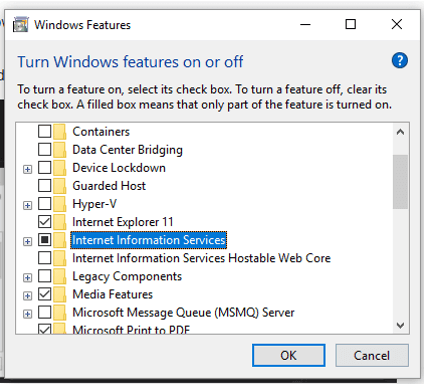The width and height of the screenshot is (424, 384).
Task: Confirm changes with the OK button
Action: pos(288,355)
